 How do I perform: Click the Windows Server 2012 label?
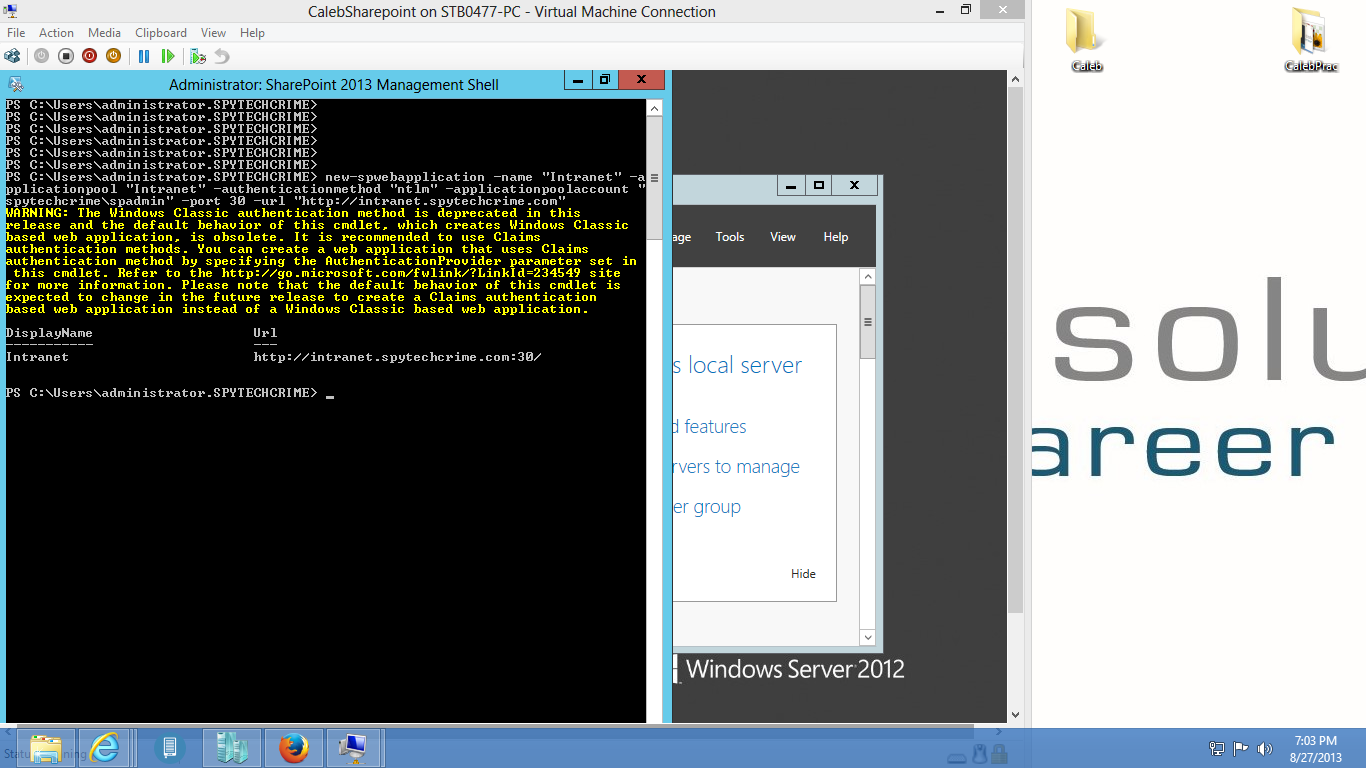795,669
